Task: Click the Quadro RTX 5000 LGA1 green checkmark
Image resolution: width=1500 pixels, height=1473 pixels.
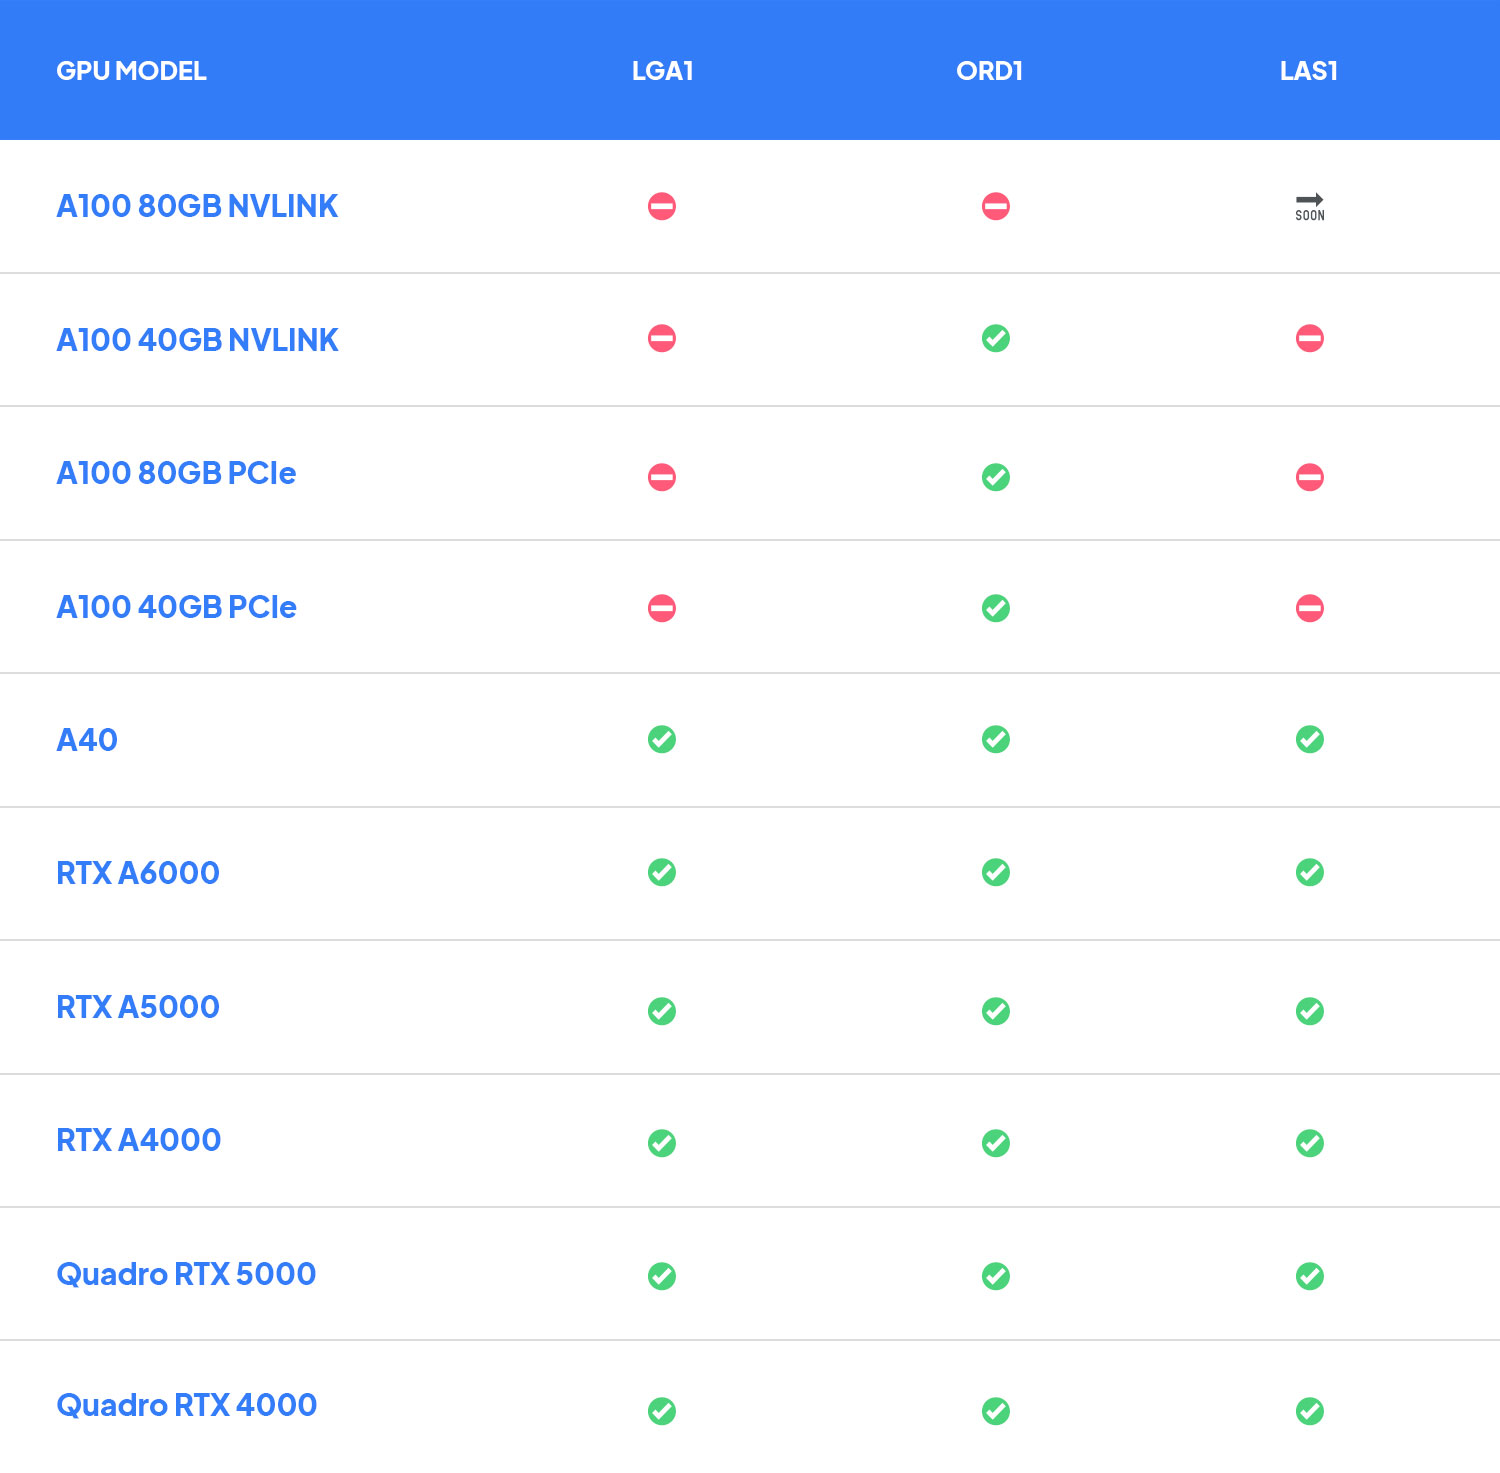Action: 662,1276
